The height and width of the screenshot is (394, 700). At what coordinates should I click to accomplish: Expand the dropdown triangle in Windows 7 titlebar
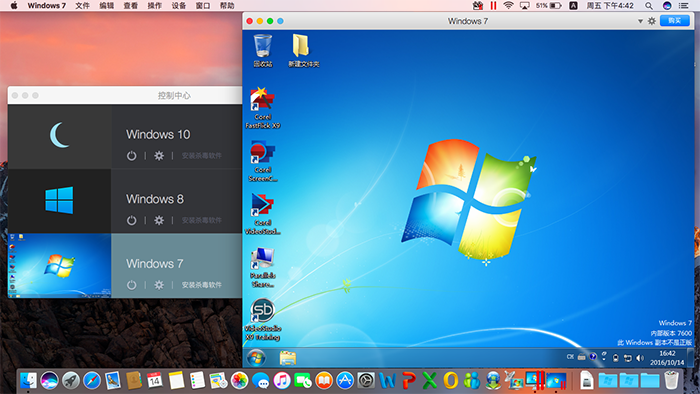pyautogui.click(x=640, y=21)
